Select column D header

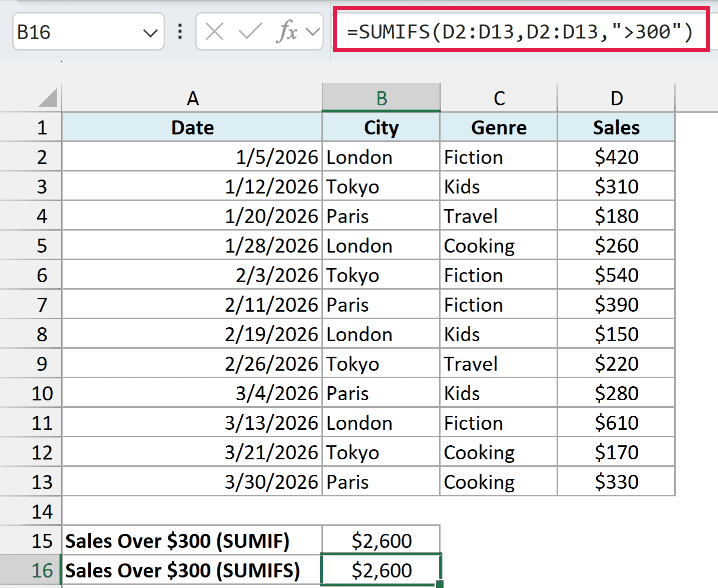pos(616,98)
